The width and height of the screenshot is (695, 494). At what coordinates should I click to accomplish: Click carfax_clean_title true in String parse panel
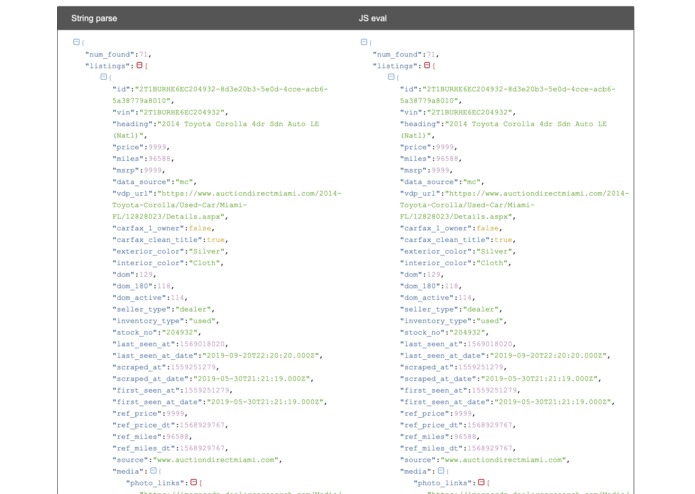216,240
